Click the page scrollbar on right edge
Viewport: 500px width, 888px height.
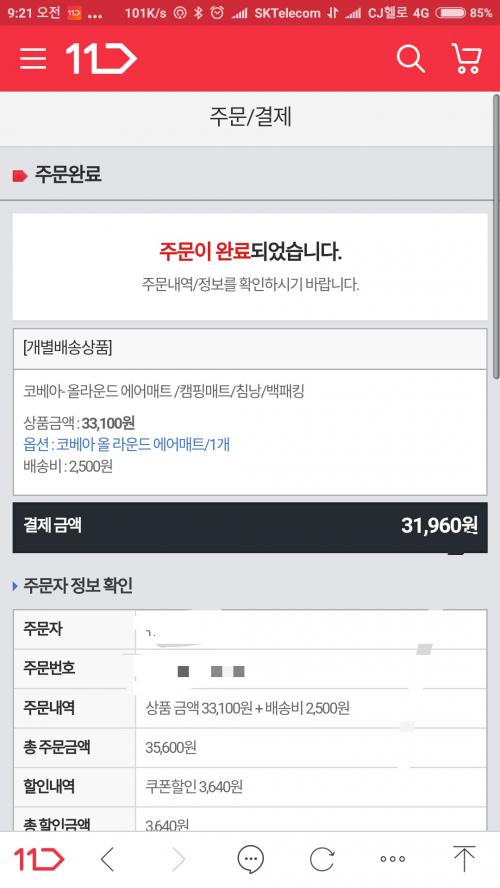496,237
